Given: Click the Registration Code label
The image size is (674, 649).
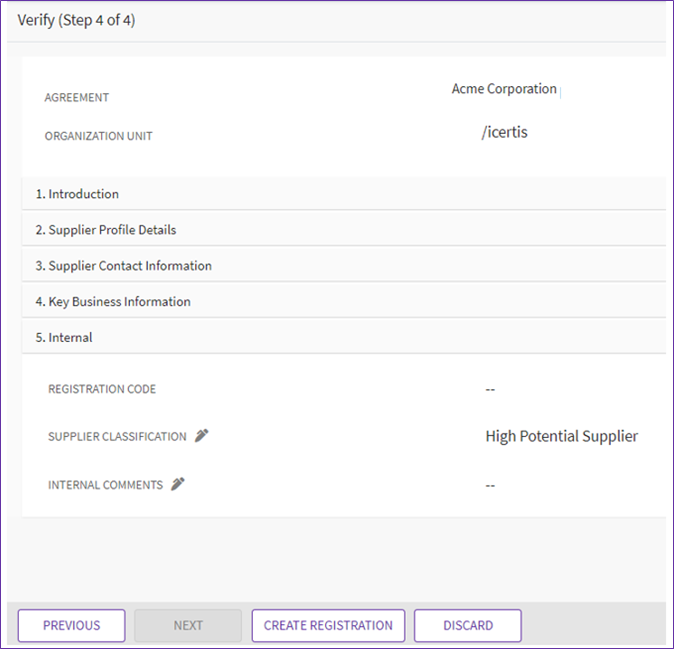Looking at the screenshot, I should 102,389.
